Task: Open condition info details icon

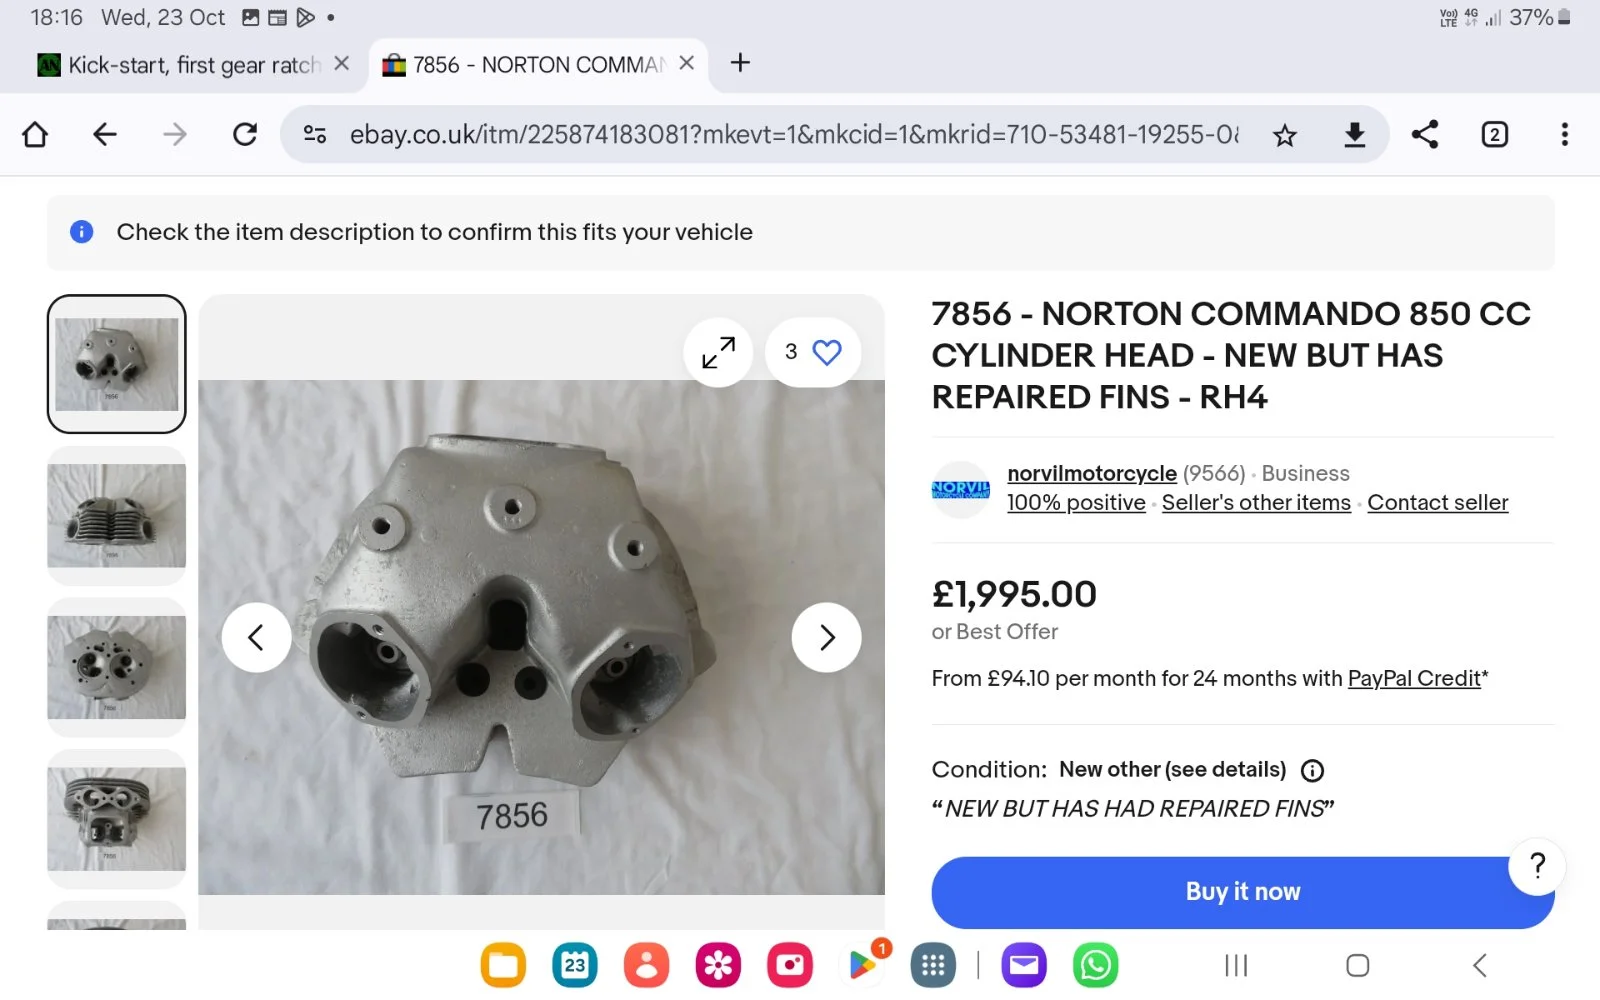Action: coord(1312,770)
